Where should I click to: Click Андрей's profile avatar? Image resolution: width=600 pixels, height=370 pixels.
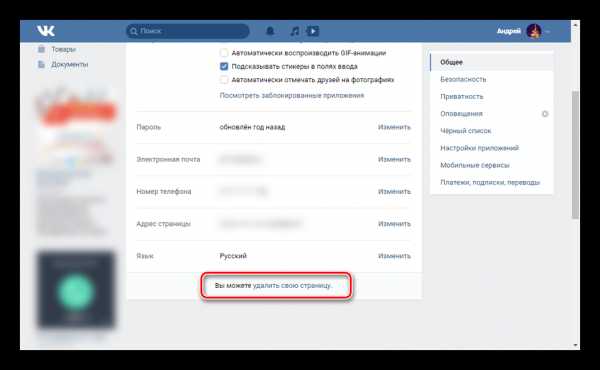click(534, 31)
